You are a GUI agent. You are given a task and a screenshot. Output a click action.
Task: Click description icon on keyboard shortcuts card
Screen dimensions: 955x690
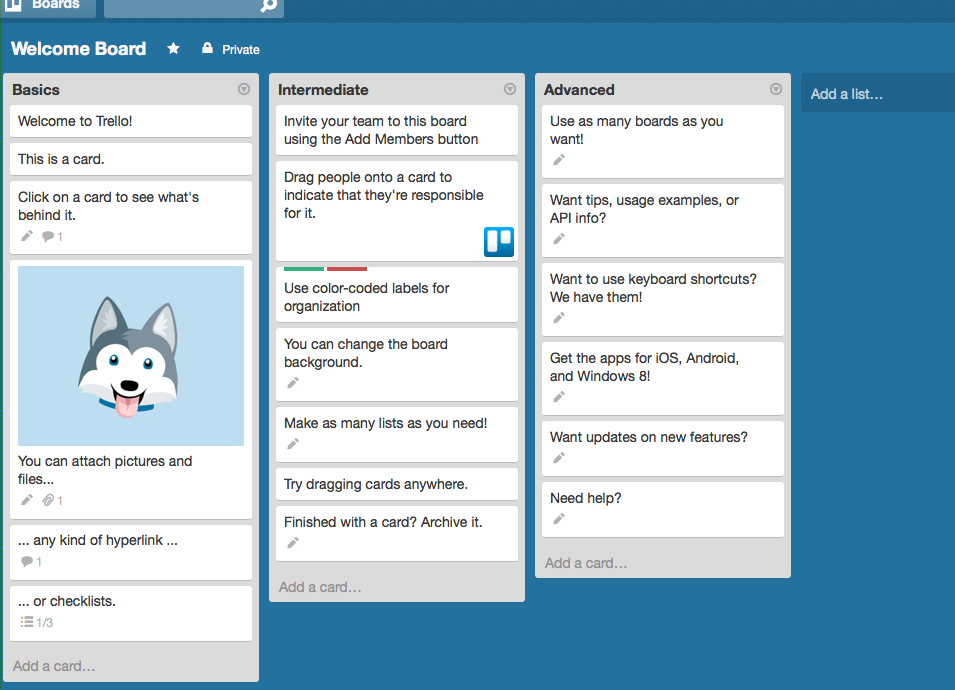point(559,318)
